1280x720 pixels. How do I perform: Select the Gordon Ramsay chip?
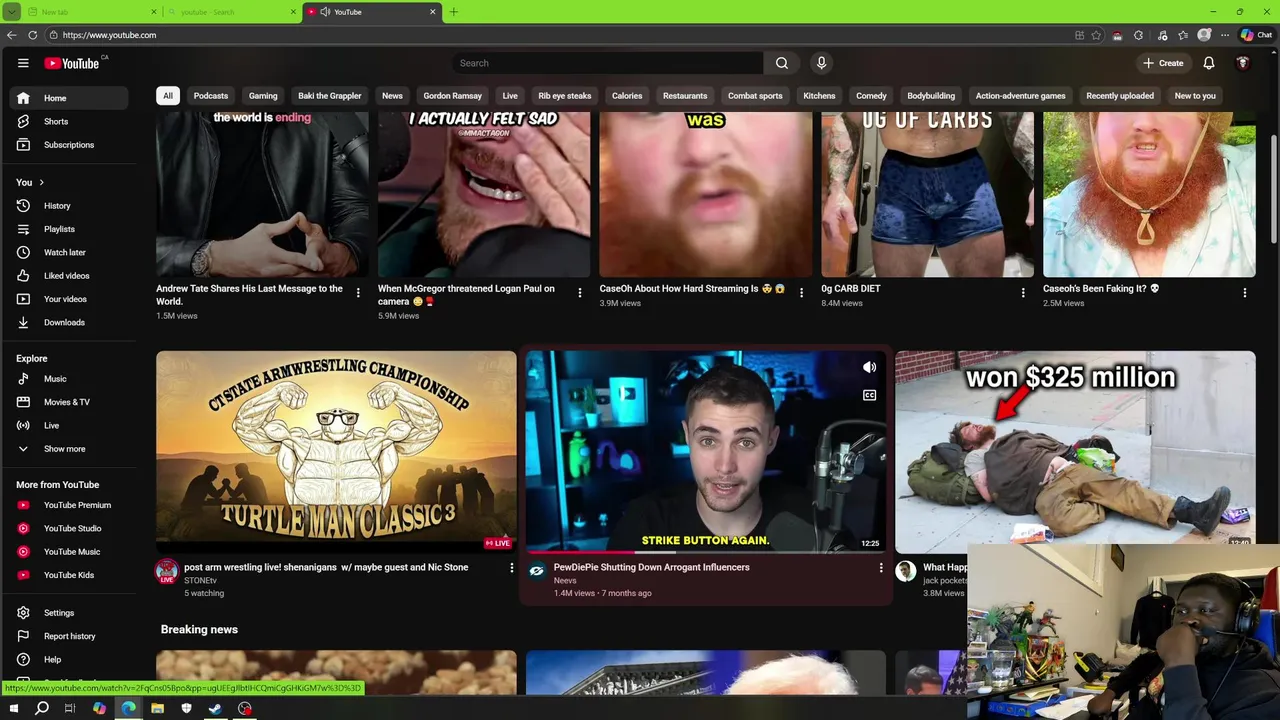click(452, 96)
